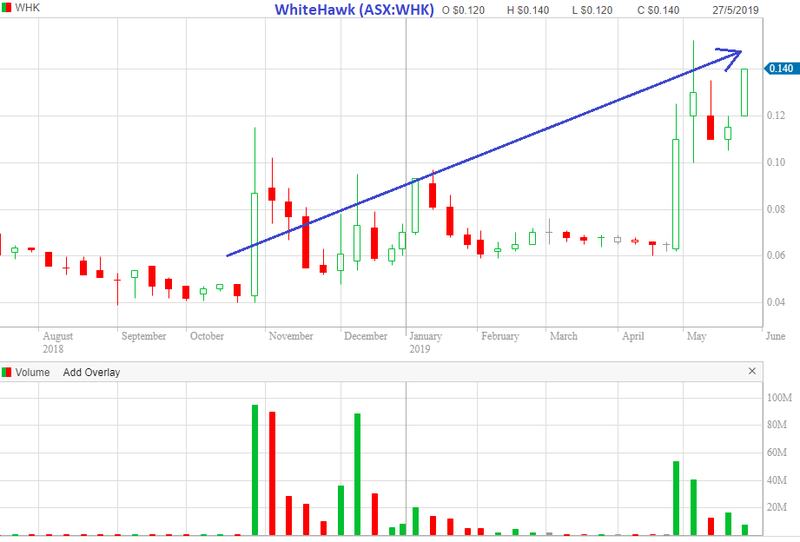Click the Volume panel label
This screenshot has height=542, width=800.
click(32, 372)
